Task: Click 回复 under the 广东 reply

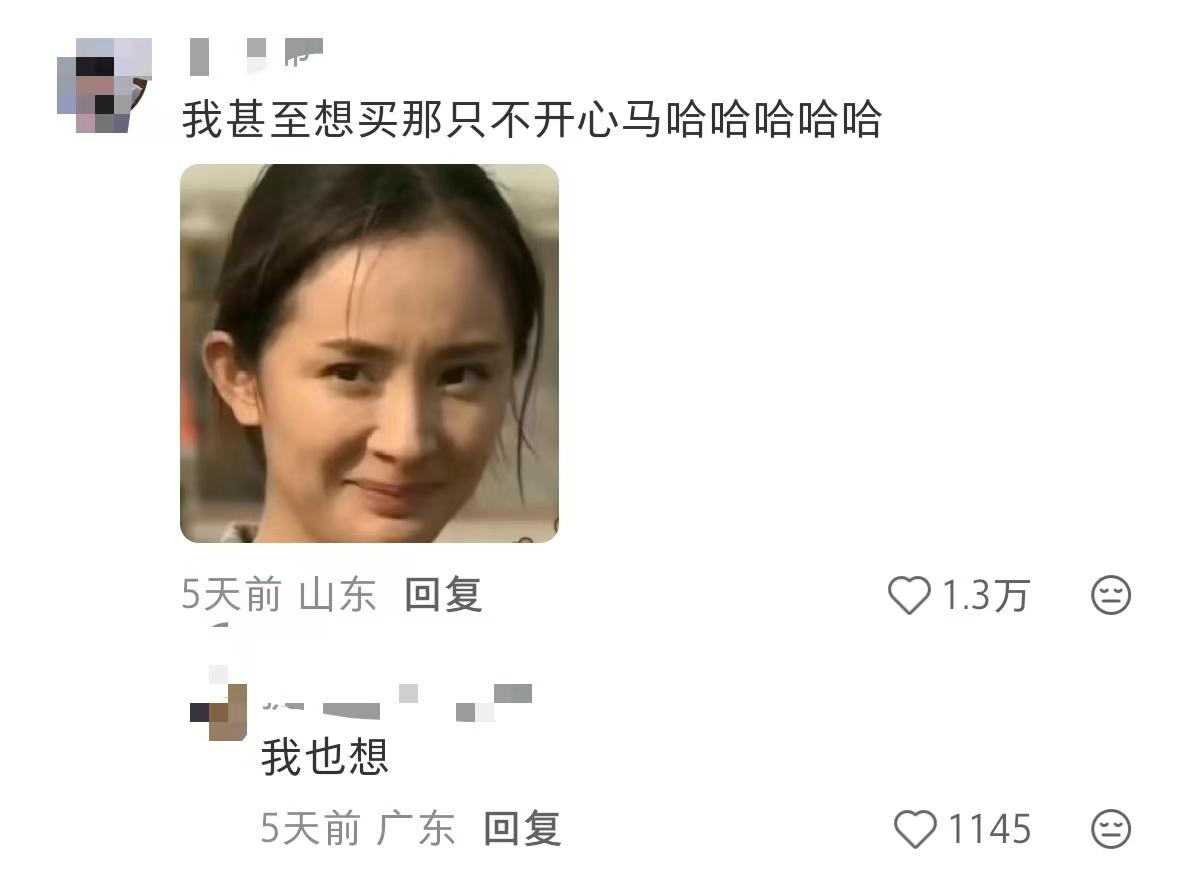Action: pyautogui.click(x=522, y=828)
